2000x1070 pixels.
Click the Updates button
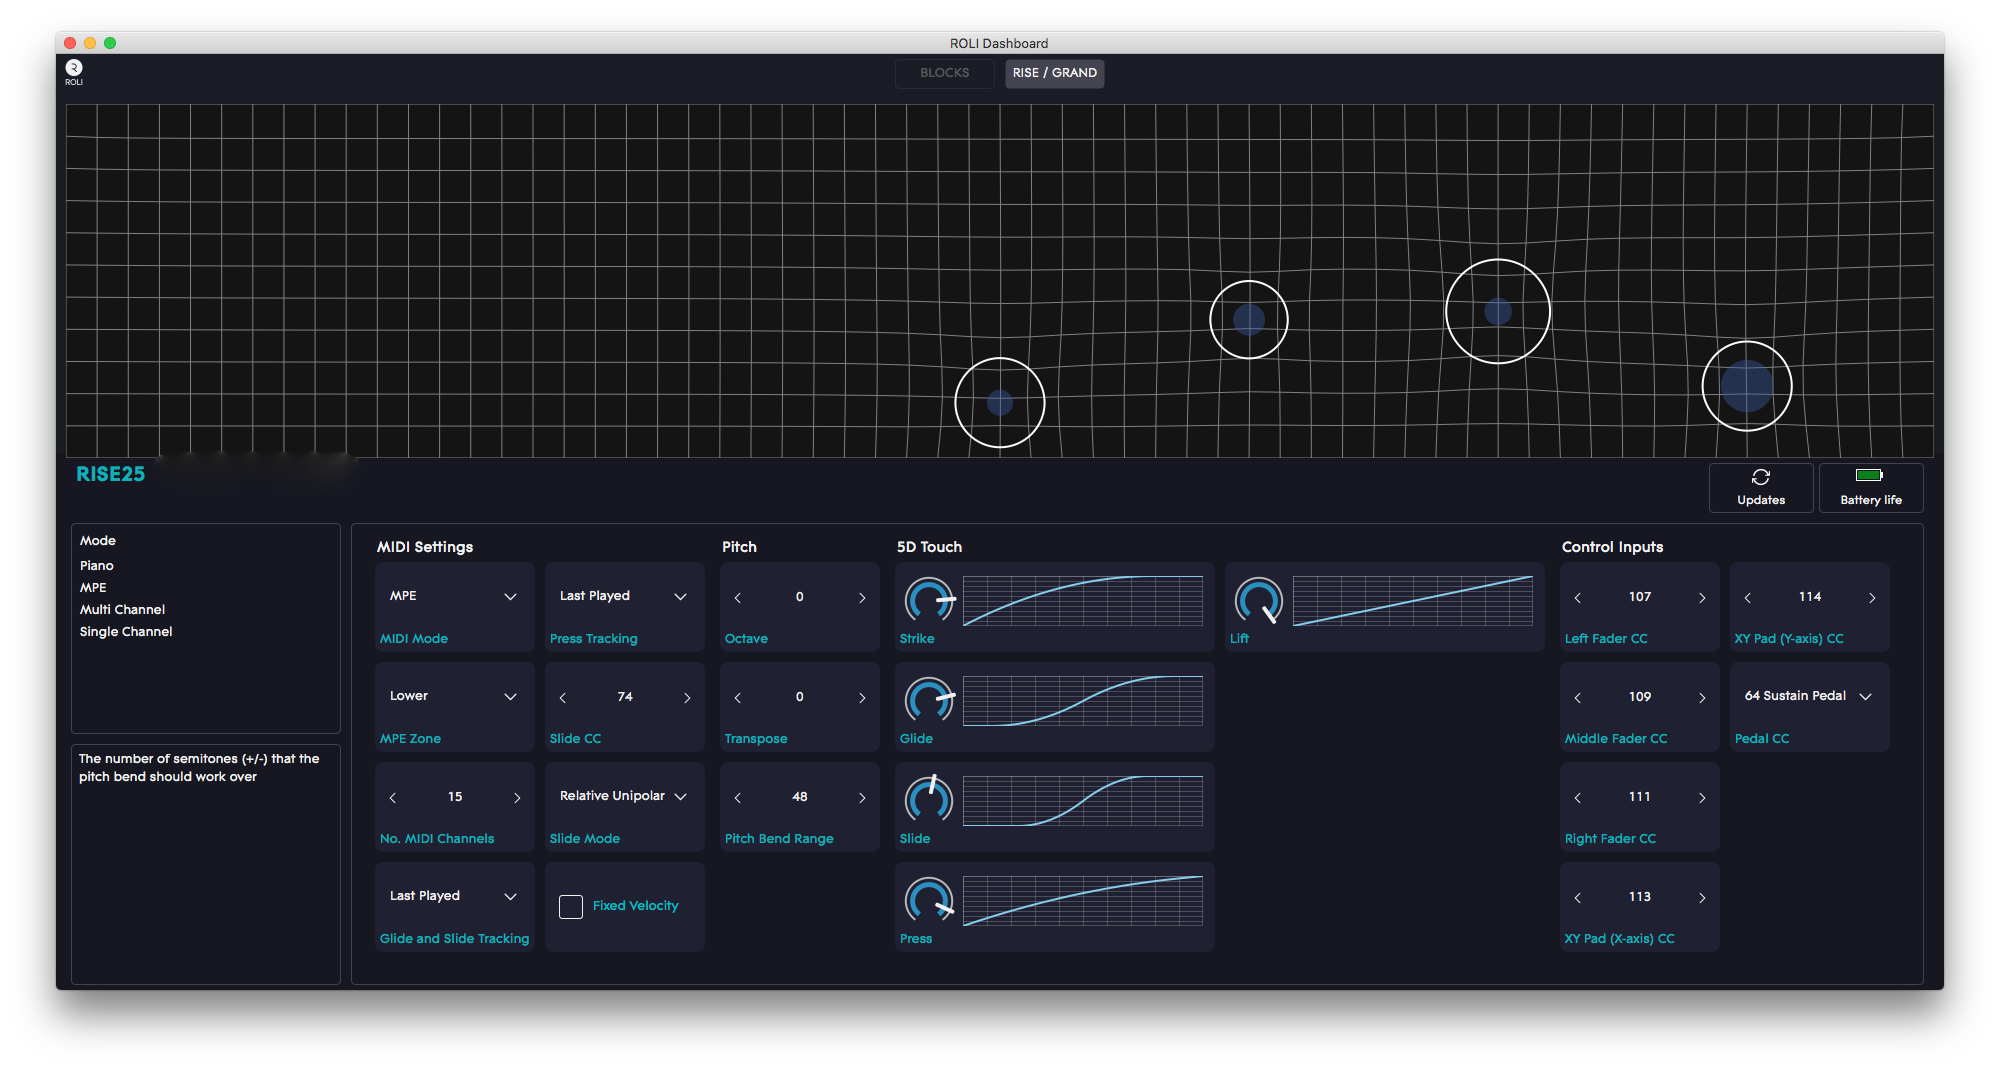pyautogui.click(x=1761, y=488)
